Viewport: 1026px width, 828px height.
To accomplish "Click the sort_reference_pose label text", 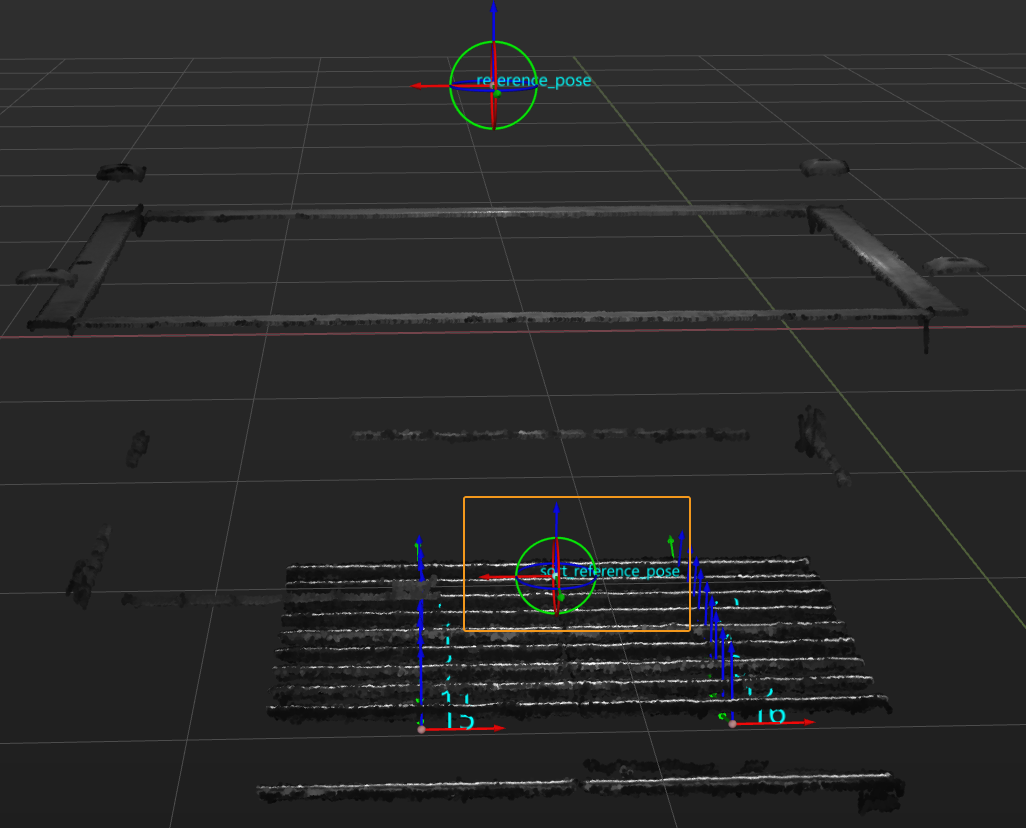I will click(x=609, y=571).
